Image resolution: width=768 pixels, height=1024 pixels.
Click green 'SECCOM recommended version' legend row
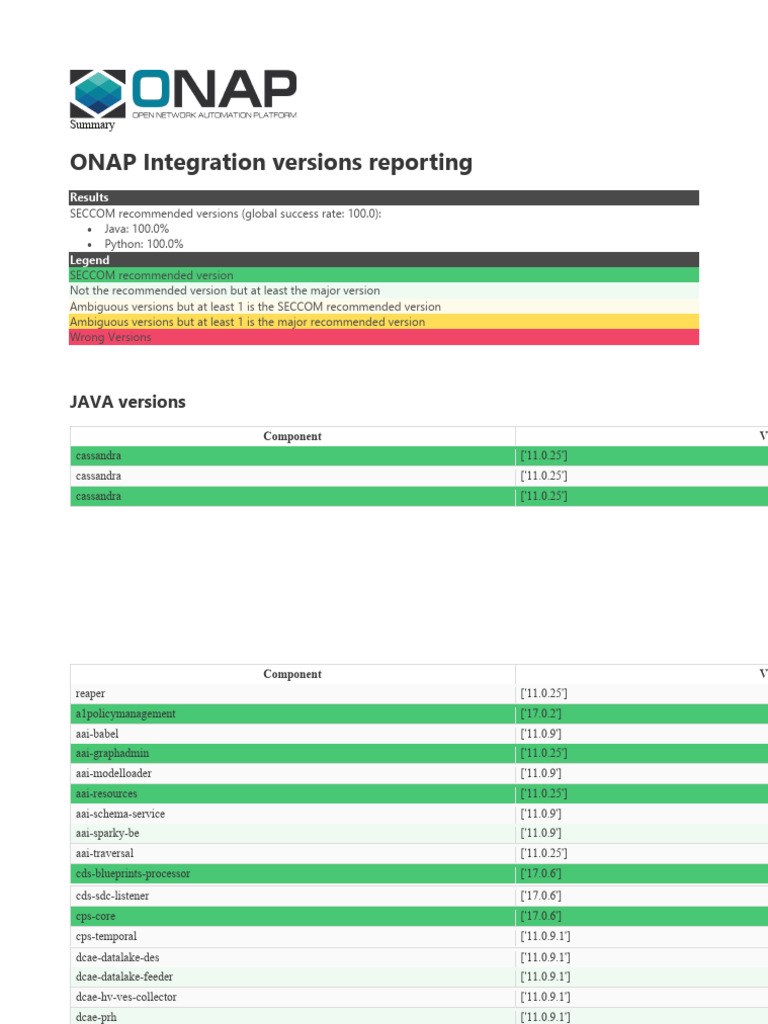[x=384, y=275]
